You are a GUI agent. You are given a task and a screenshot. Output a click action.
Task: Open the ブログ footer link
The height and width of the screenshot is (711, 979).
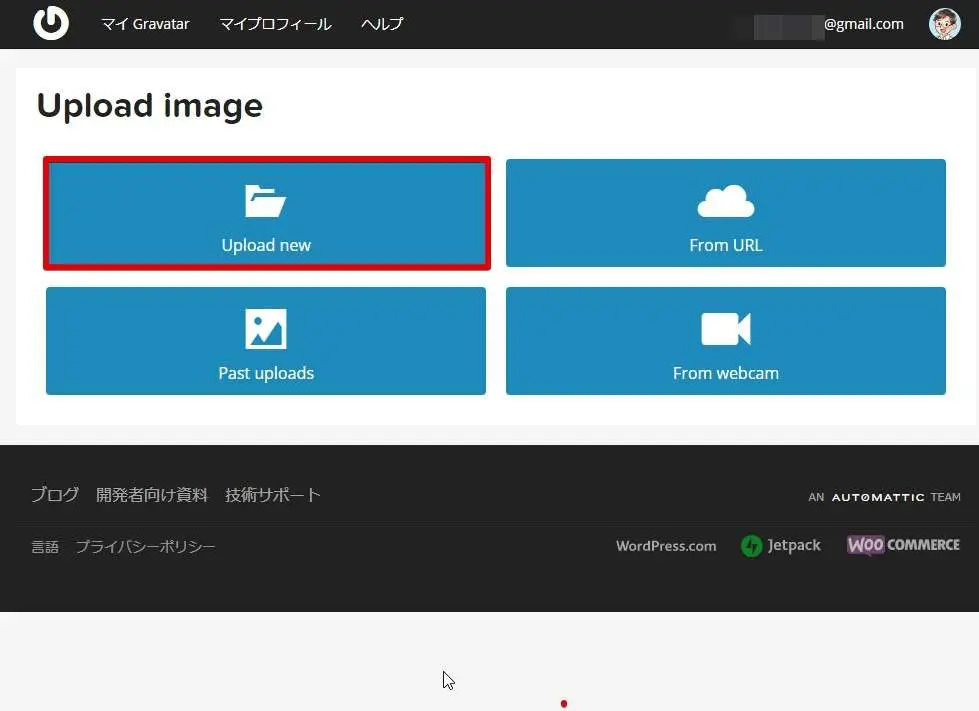click(54, 495)
